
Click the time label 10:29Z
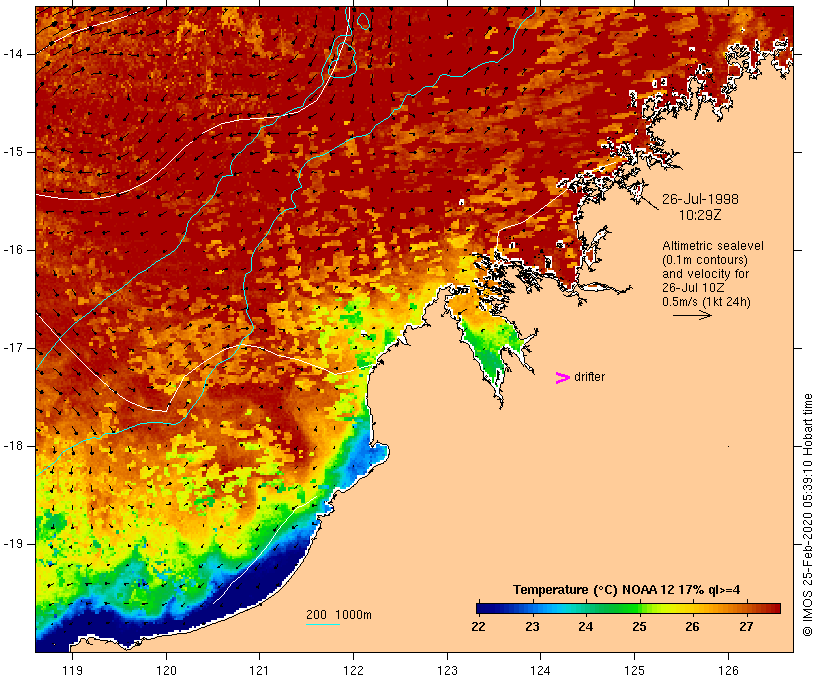click(700, 215)
